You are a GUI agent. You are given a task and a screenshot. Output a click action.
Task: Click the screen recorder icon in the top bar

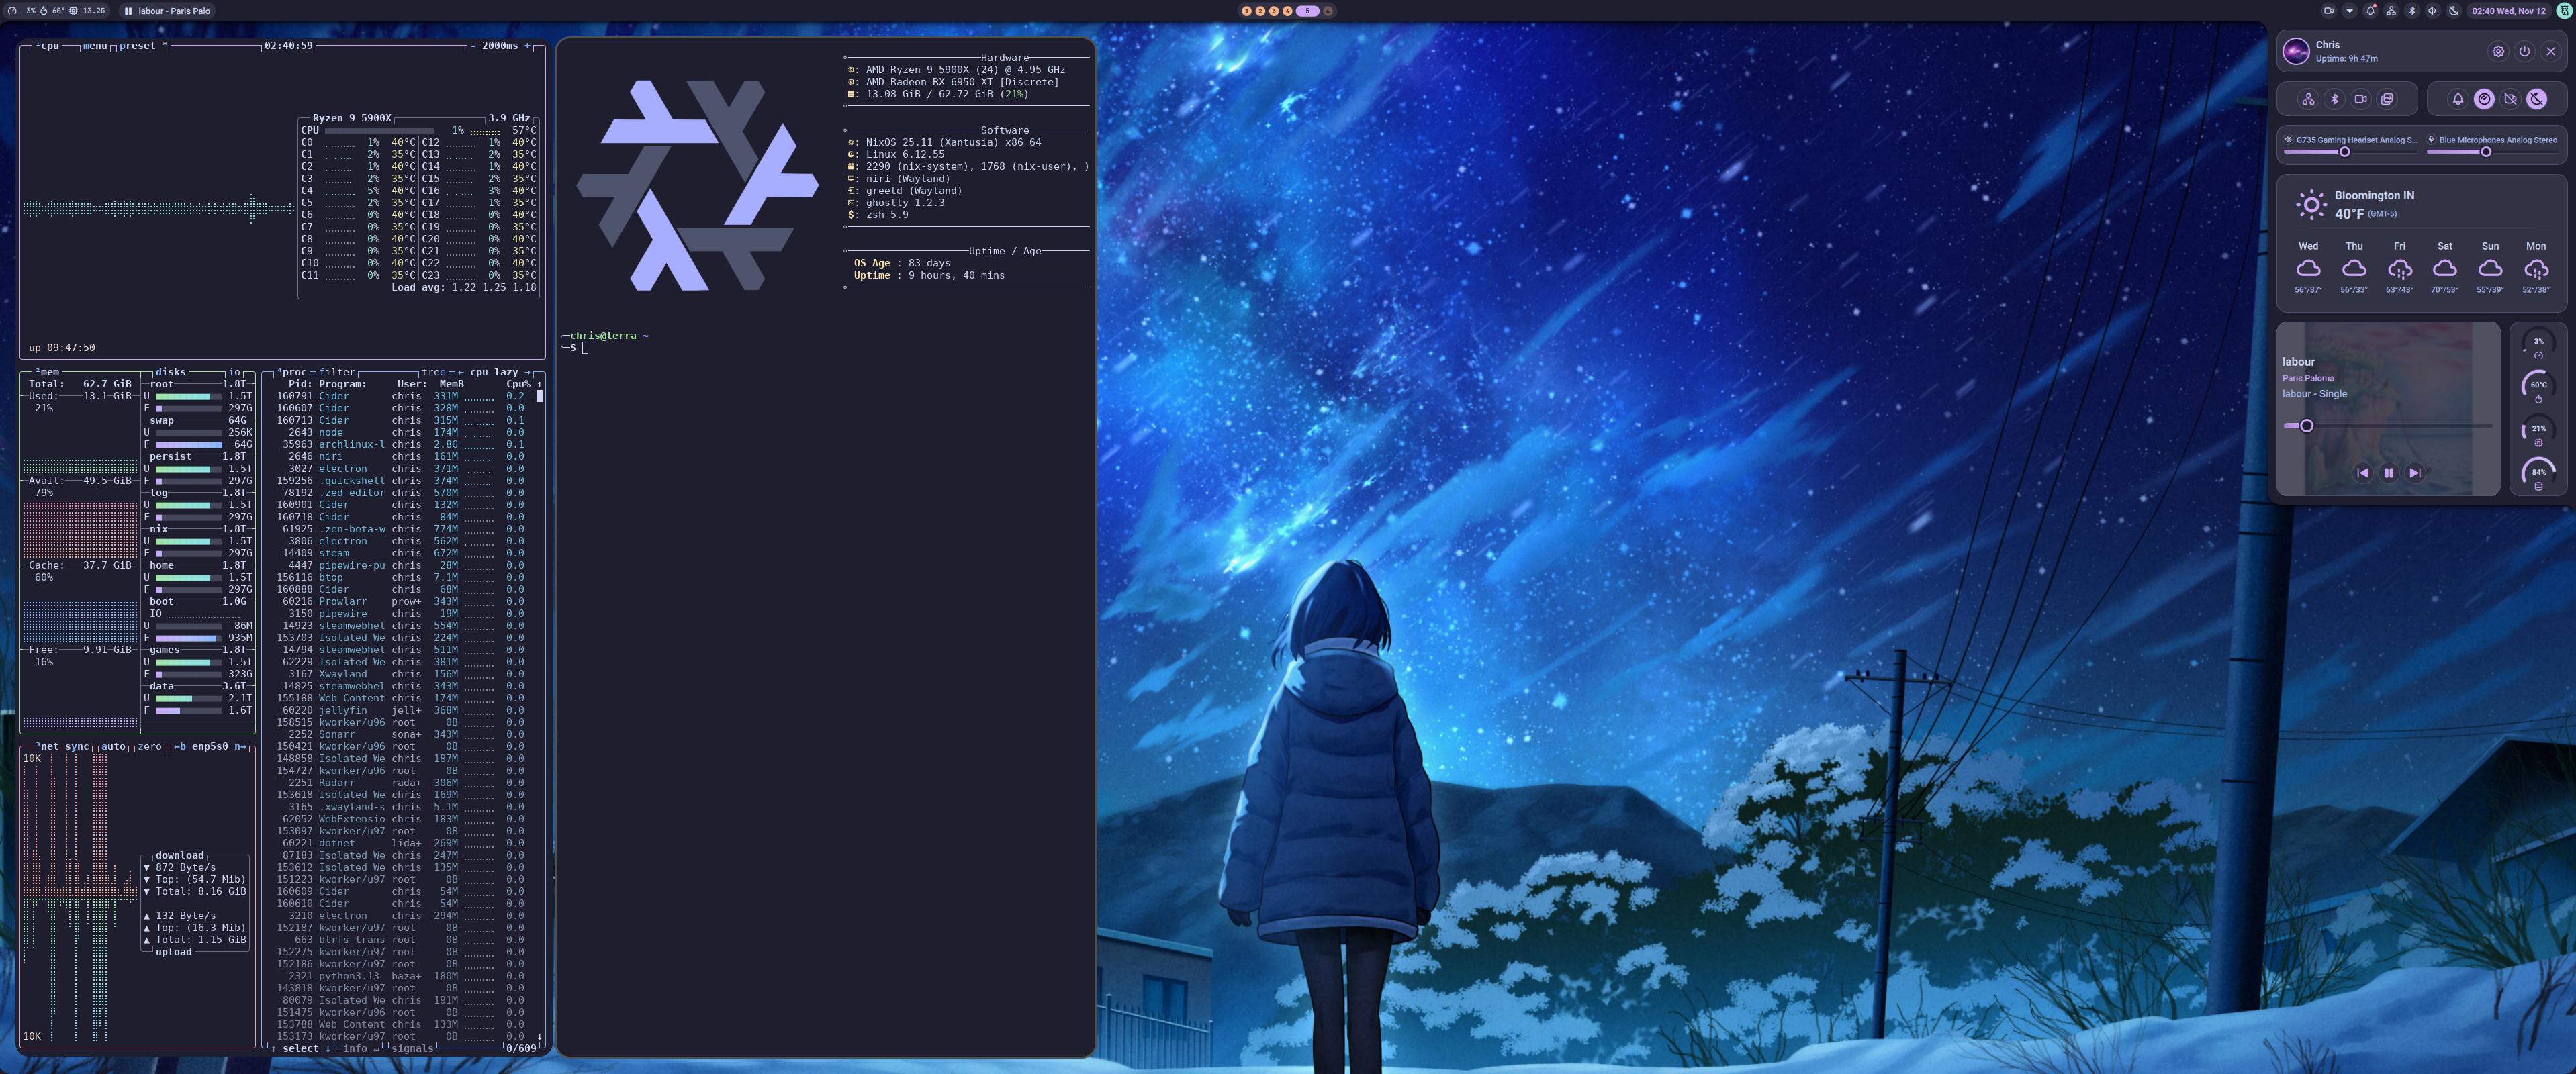pyautogui.click(x=2329, y=11)
